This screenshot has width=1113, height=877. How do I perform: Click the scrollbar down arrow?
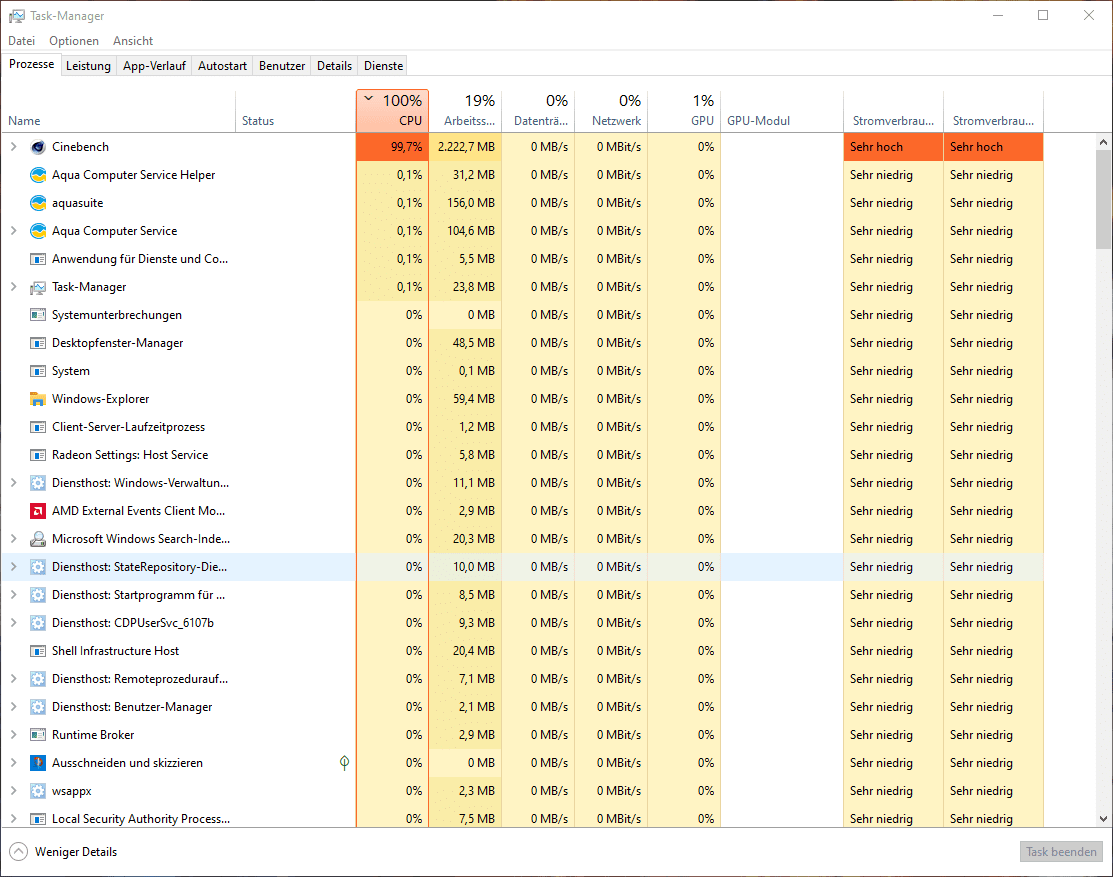pyautogui.click(x=1103, y=818)
